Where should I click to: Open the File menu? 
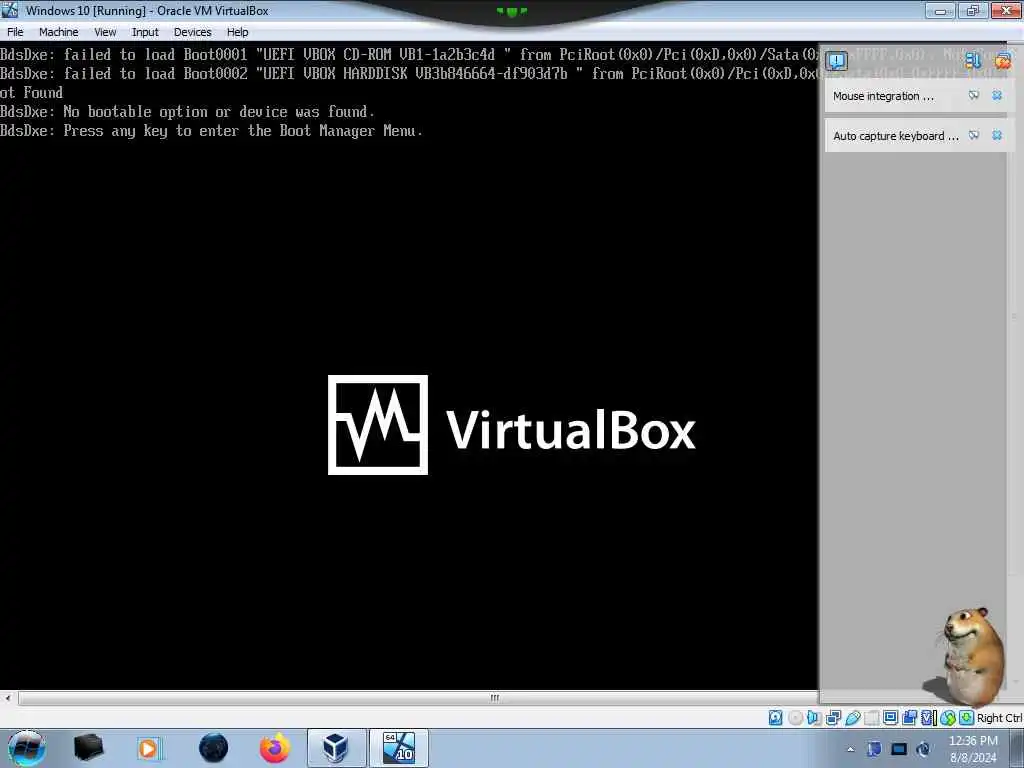[15, 32]
